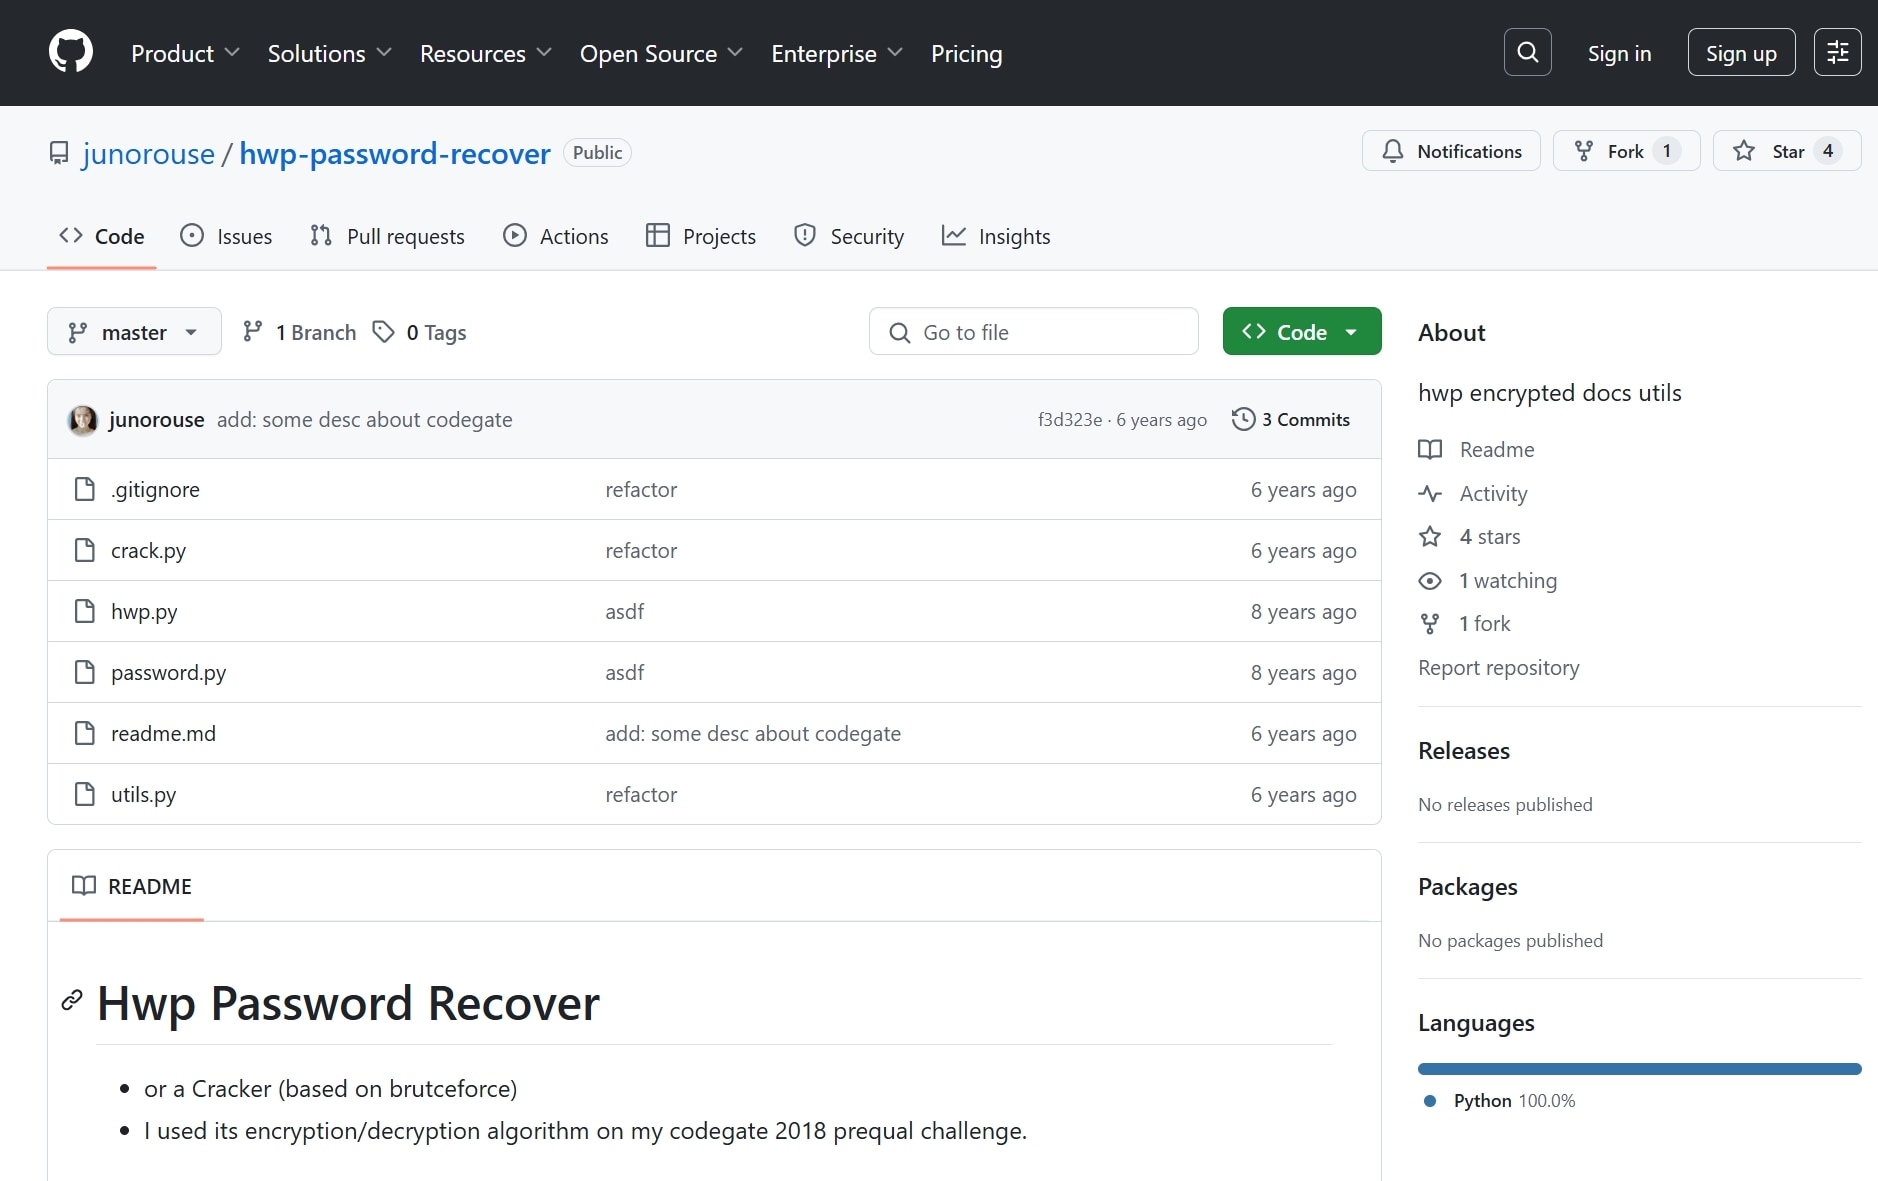Click the heading anchor link icon
Image resolution: width=1878 pixels, height=1181 pixels.
pyautogui.click(x=72, y=1000)
